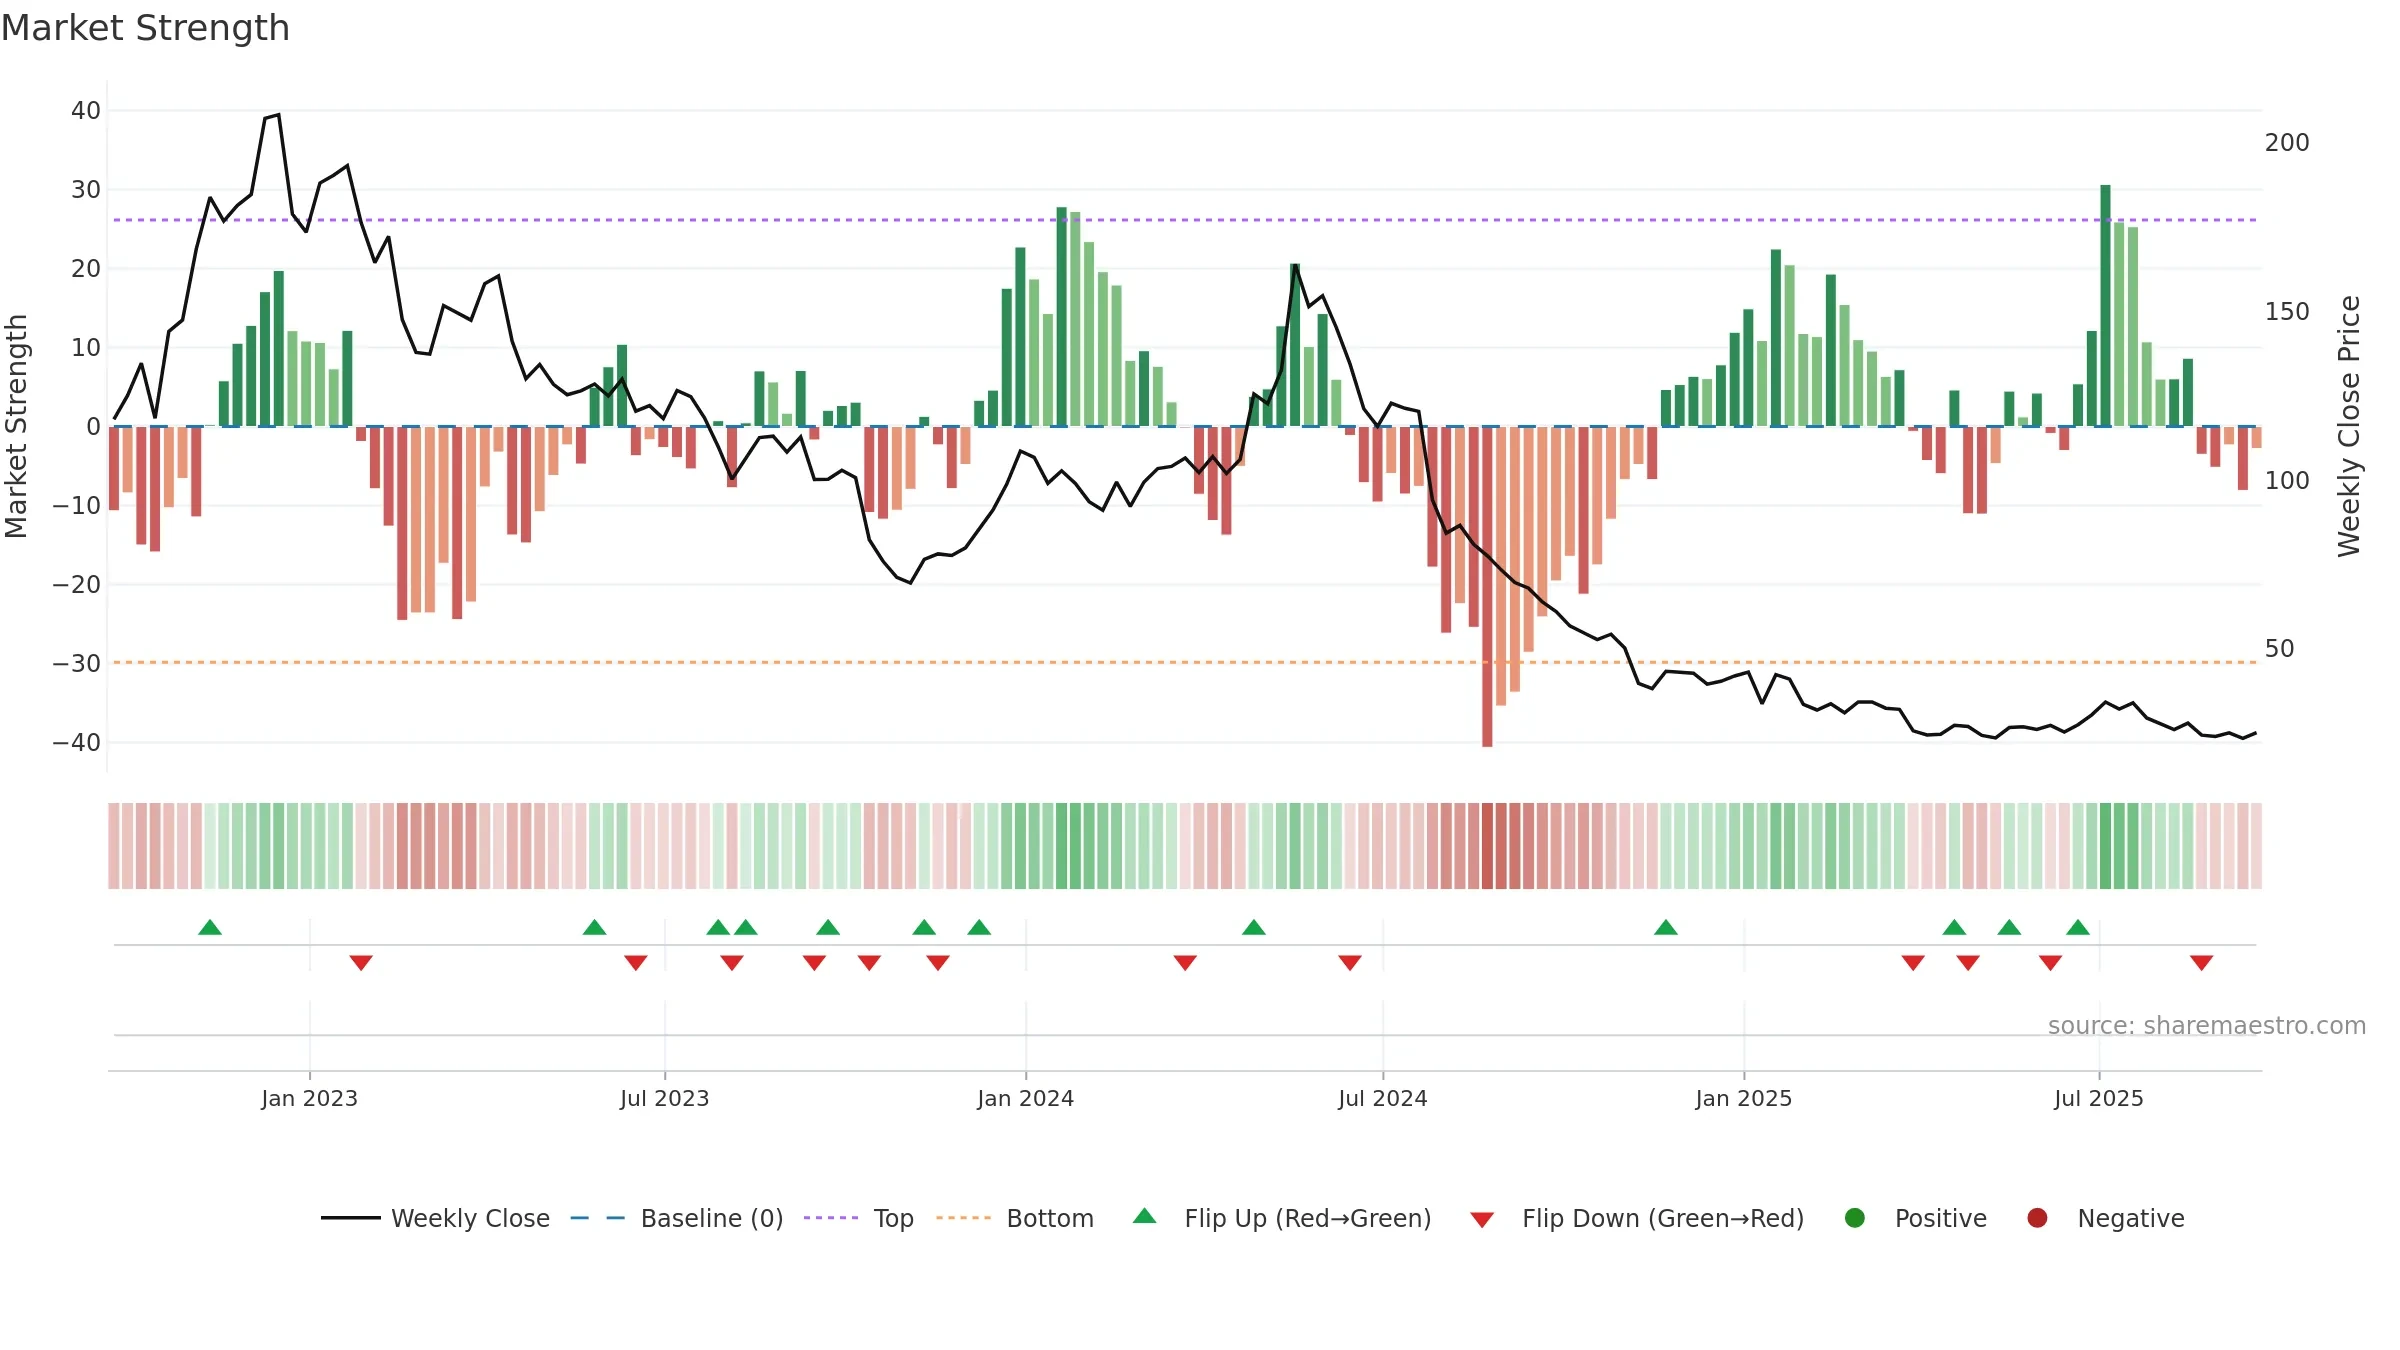Toggle Flip Up (Red→Green) legend entry
The image size is (2400, 1350).
click(x=1282, y=1218)
